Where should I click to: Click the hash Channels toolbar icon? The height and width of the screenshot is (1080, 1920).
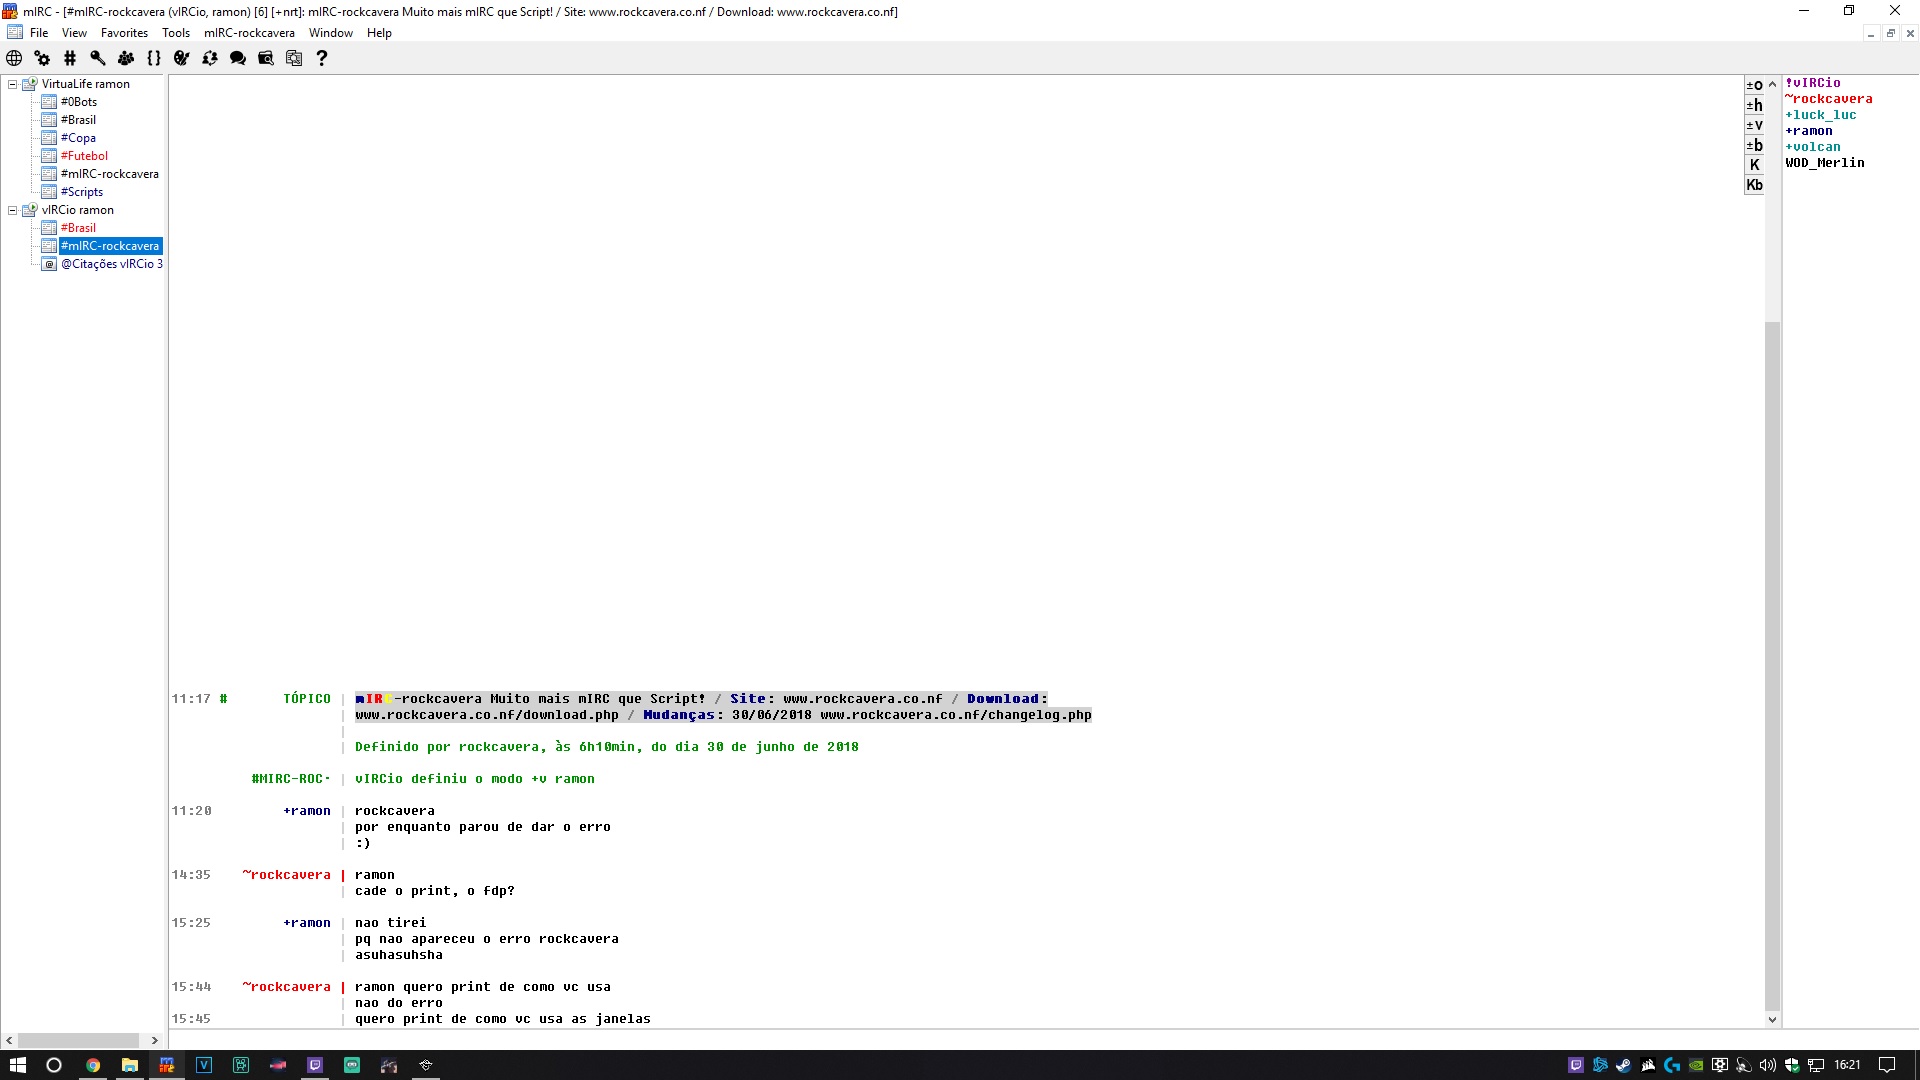coord(70,58)
